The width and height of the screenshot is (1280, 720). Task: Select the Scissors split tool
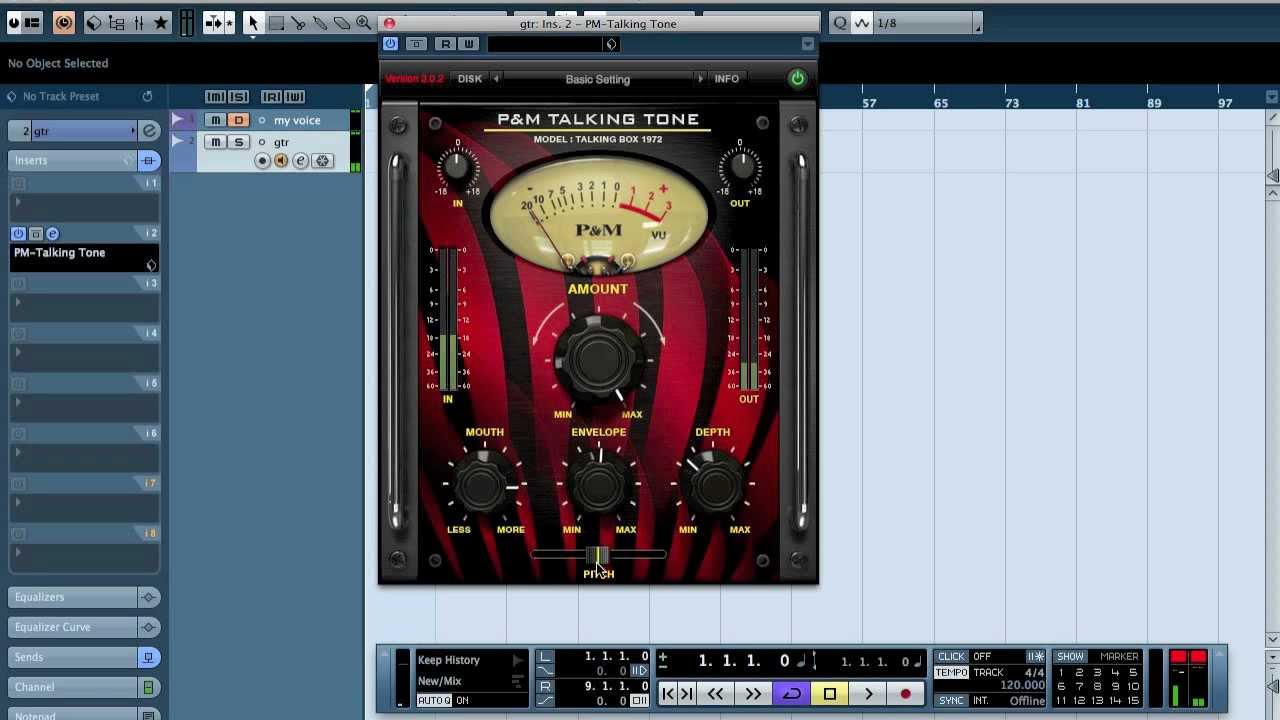coord(298,23)
